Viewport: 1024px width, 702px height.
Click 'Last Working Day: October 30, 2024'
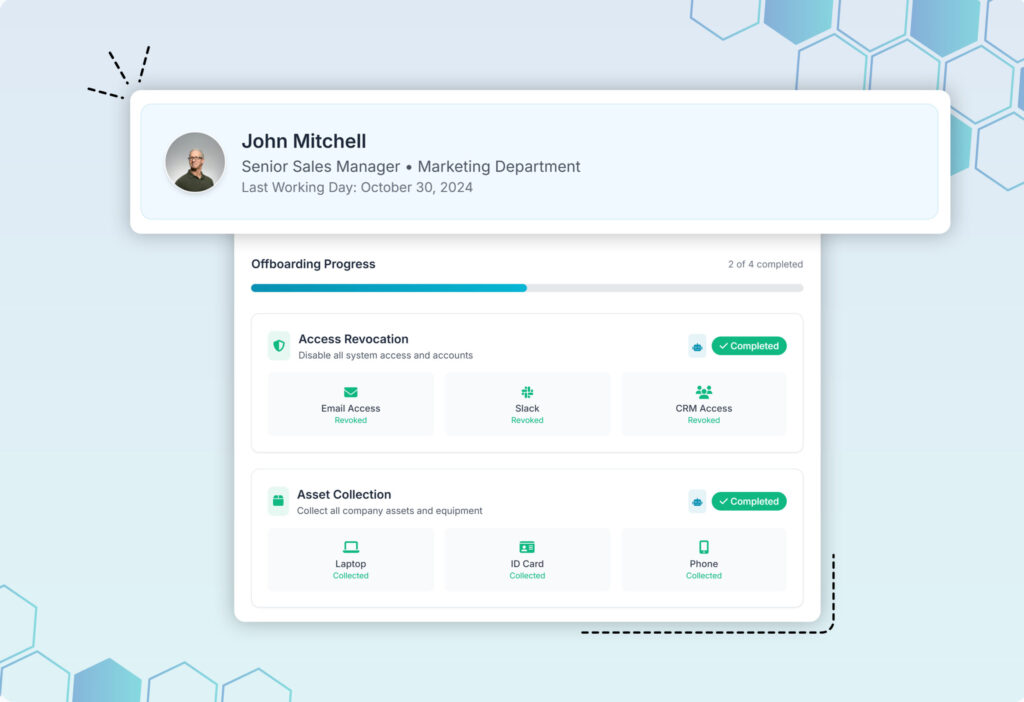(x=357, y=187)
